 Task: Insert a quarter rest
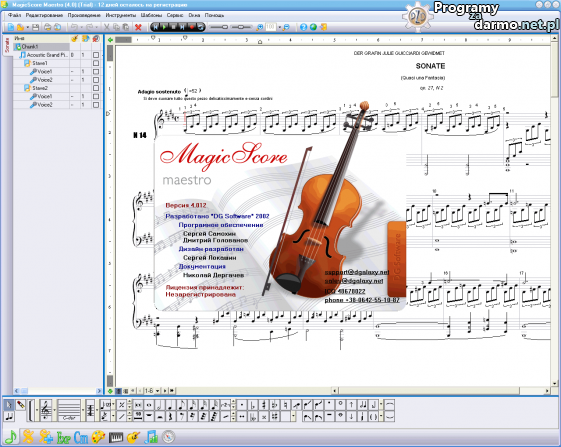pos(171,416)
